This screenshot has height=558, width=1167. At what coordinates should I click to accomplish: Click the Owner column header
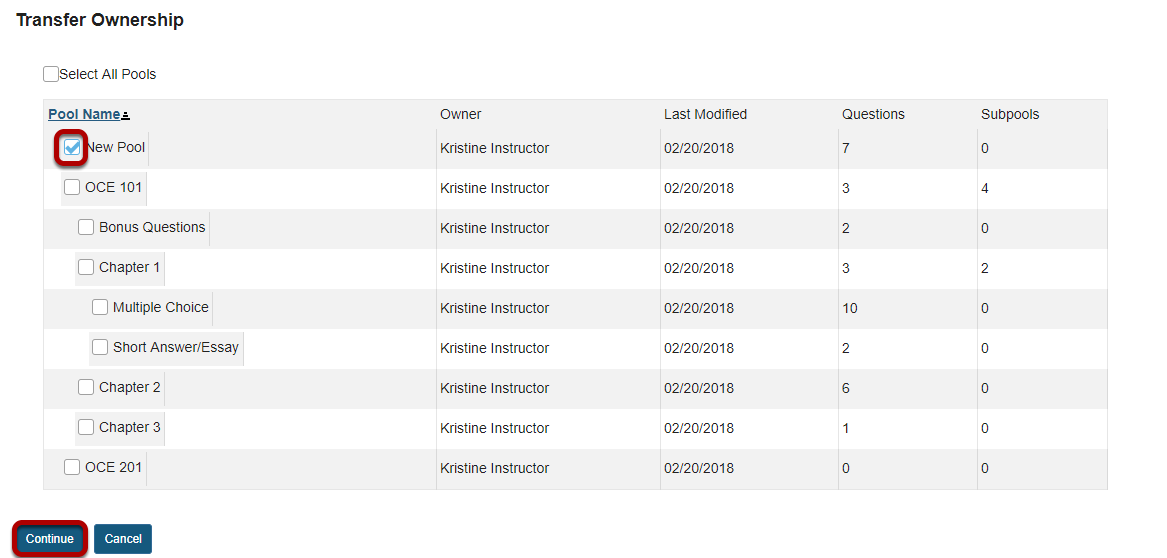pos(461,115)
